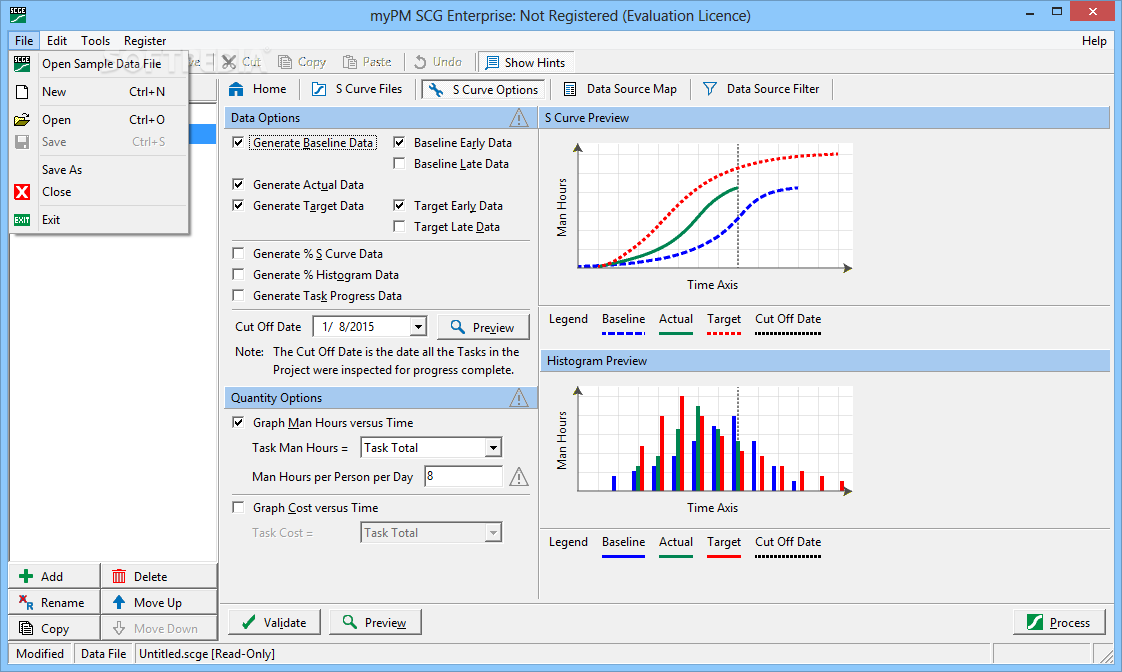Image resolution: width=1122 pixels, height=672 pixels.
Task: Click the Quantity Options warning triangle
Action: 519,397
